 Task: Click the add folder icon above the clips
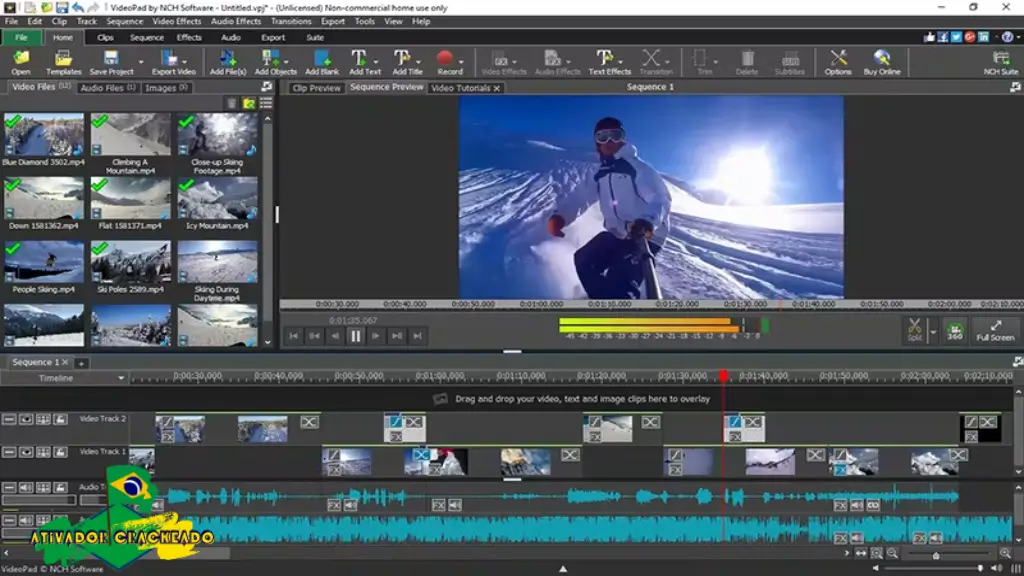click(x=249, y=103)
